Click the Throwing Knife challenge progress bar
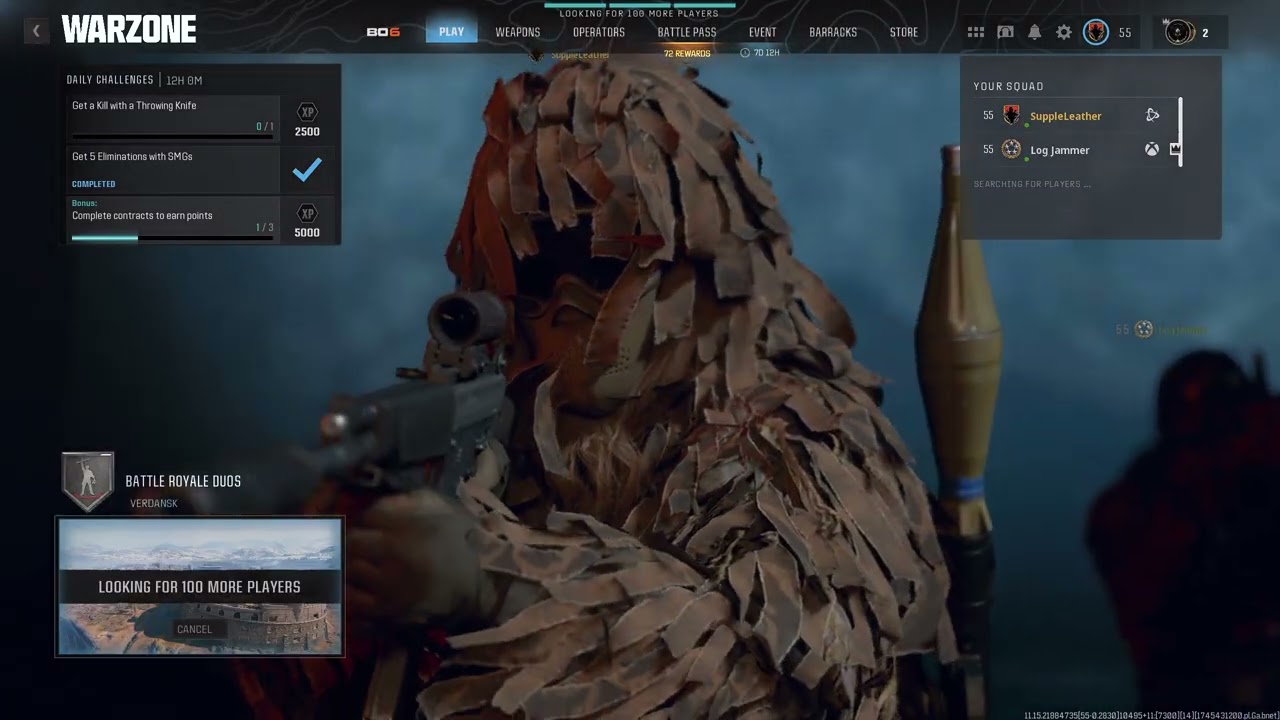Image resolution: width=1280 pixels, height=720 pixels. (x=173, y=137)
